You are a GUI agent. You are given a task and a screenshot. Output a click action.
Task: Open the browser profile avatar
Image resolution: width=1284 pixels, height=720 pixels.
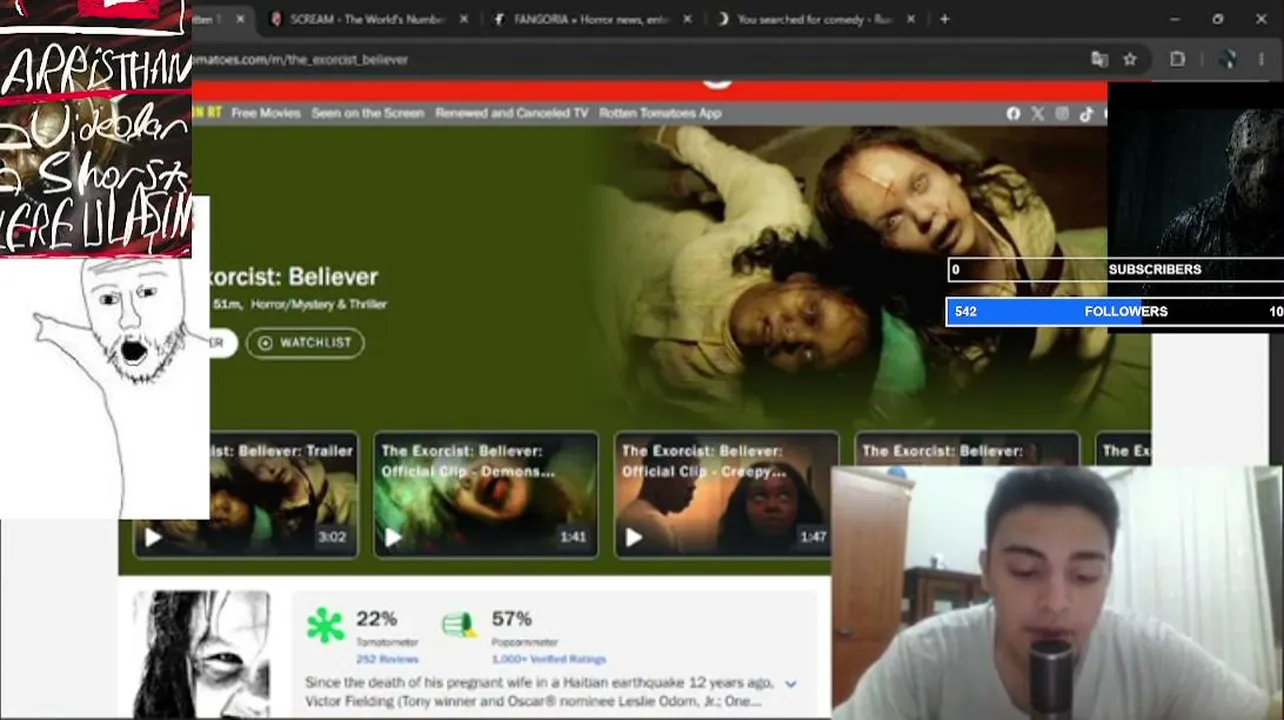(x=1229, y=59)
